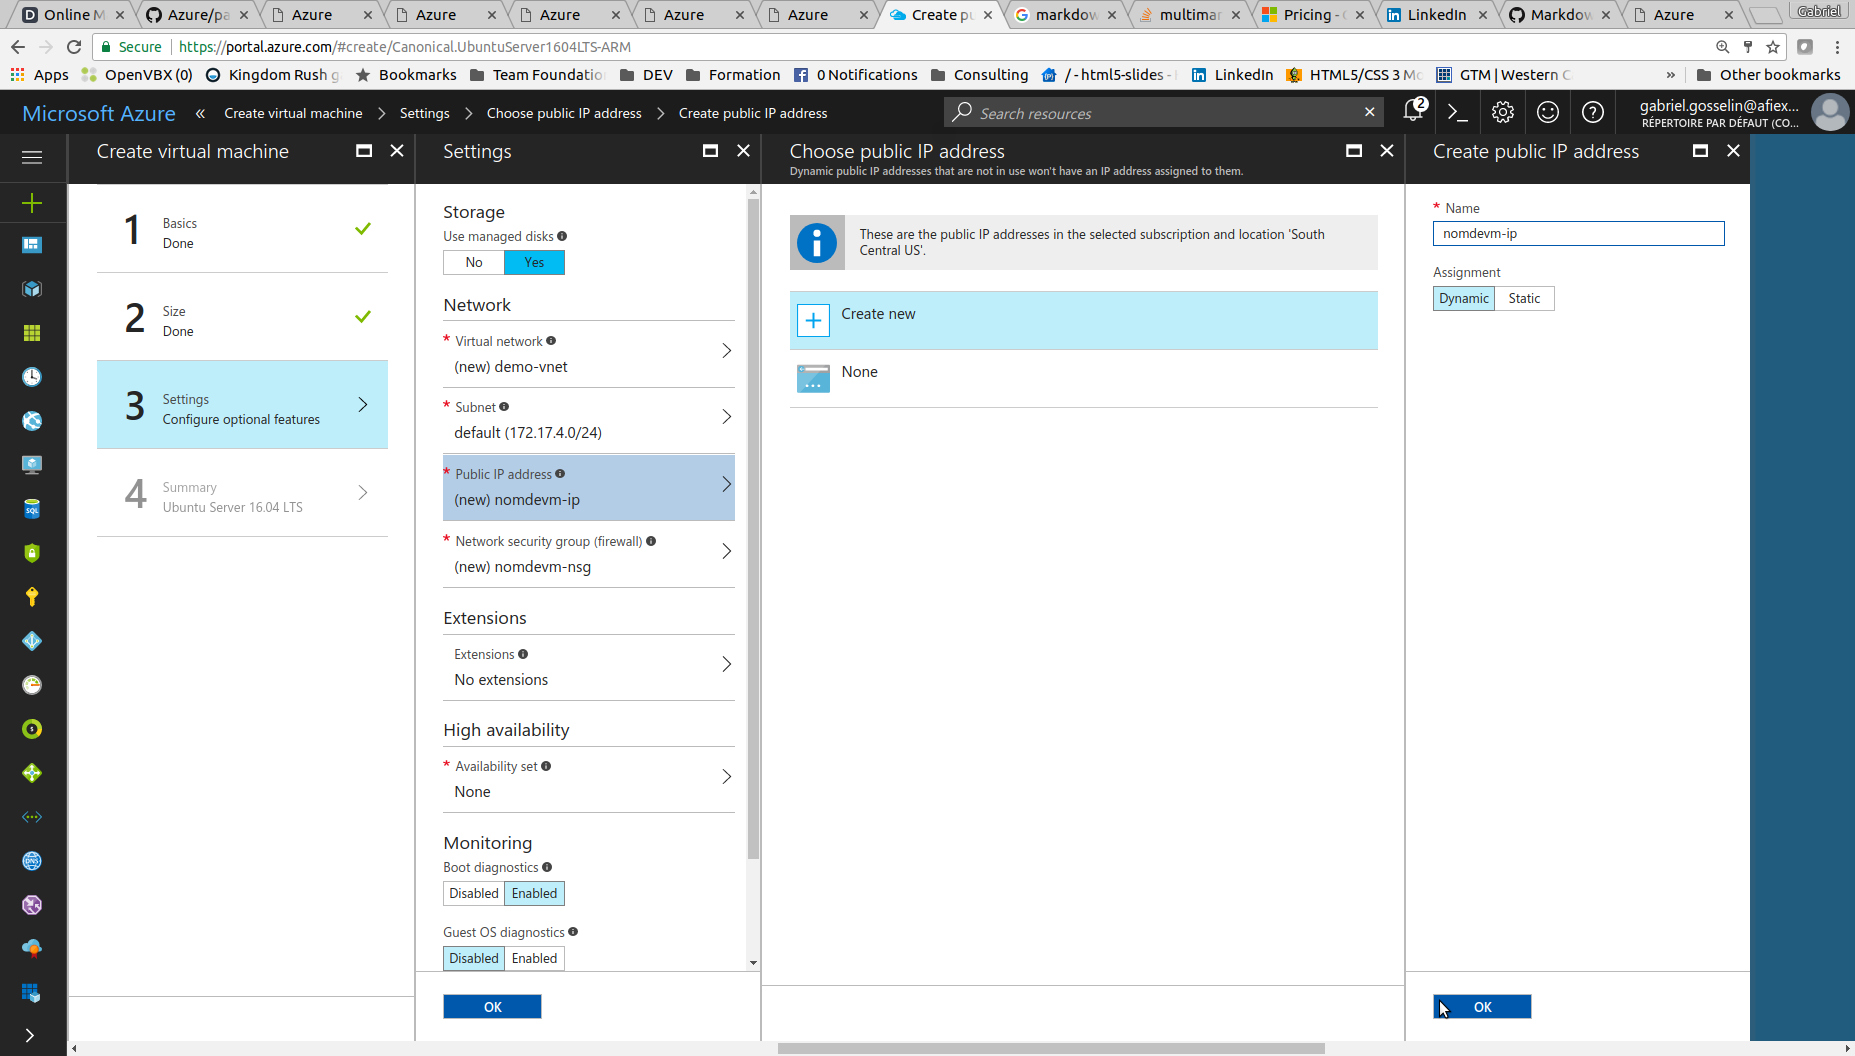The width and height of the screenshot is (1855, 1056).
Task: Select Static assignment option
Action: [1523, 298]
